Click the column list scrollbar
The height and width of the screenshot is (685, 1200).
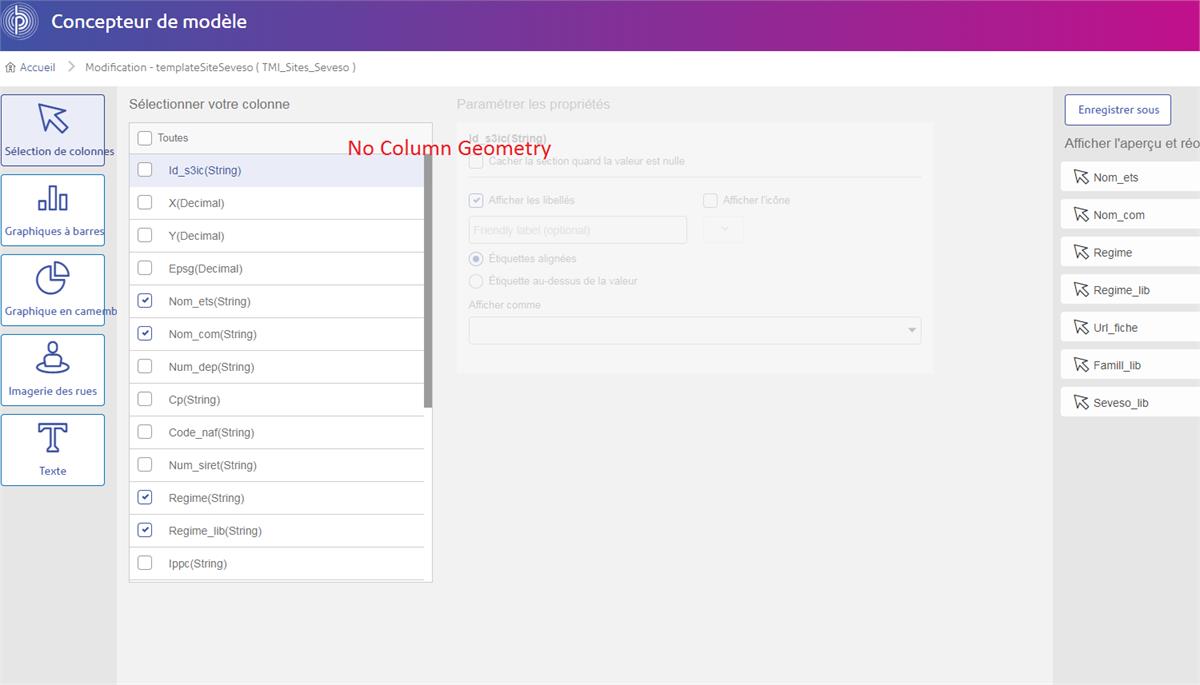pyautogui.click(x=428, y=280)
